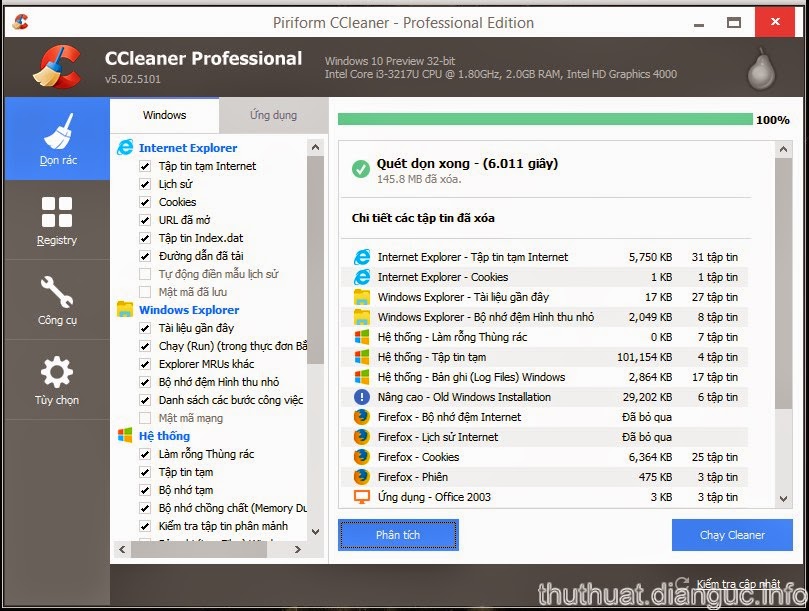Enable Mật mã đã lưu checkbox
The height and width of the screenshot is (611, 809).
tap(145, 292)
